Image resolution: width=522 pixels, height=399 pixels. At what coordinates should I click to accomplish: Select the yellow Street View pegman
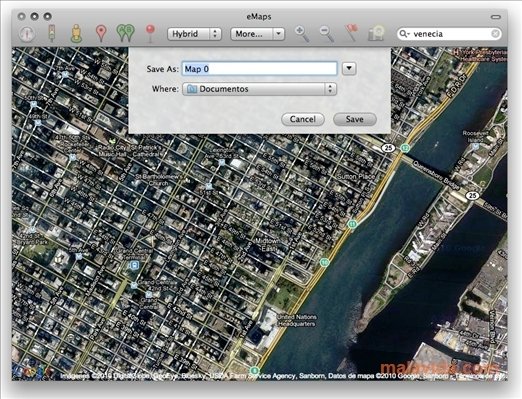pyautogui.click(x=76, y=33)
